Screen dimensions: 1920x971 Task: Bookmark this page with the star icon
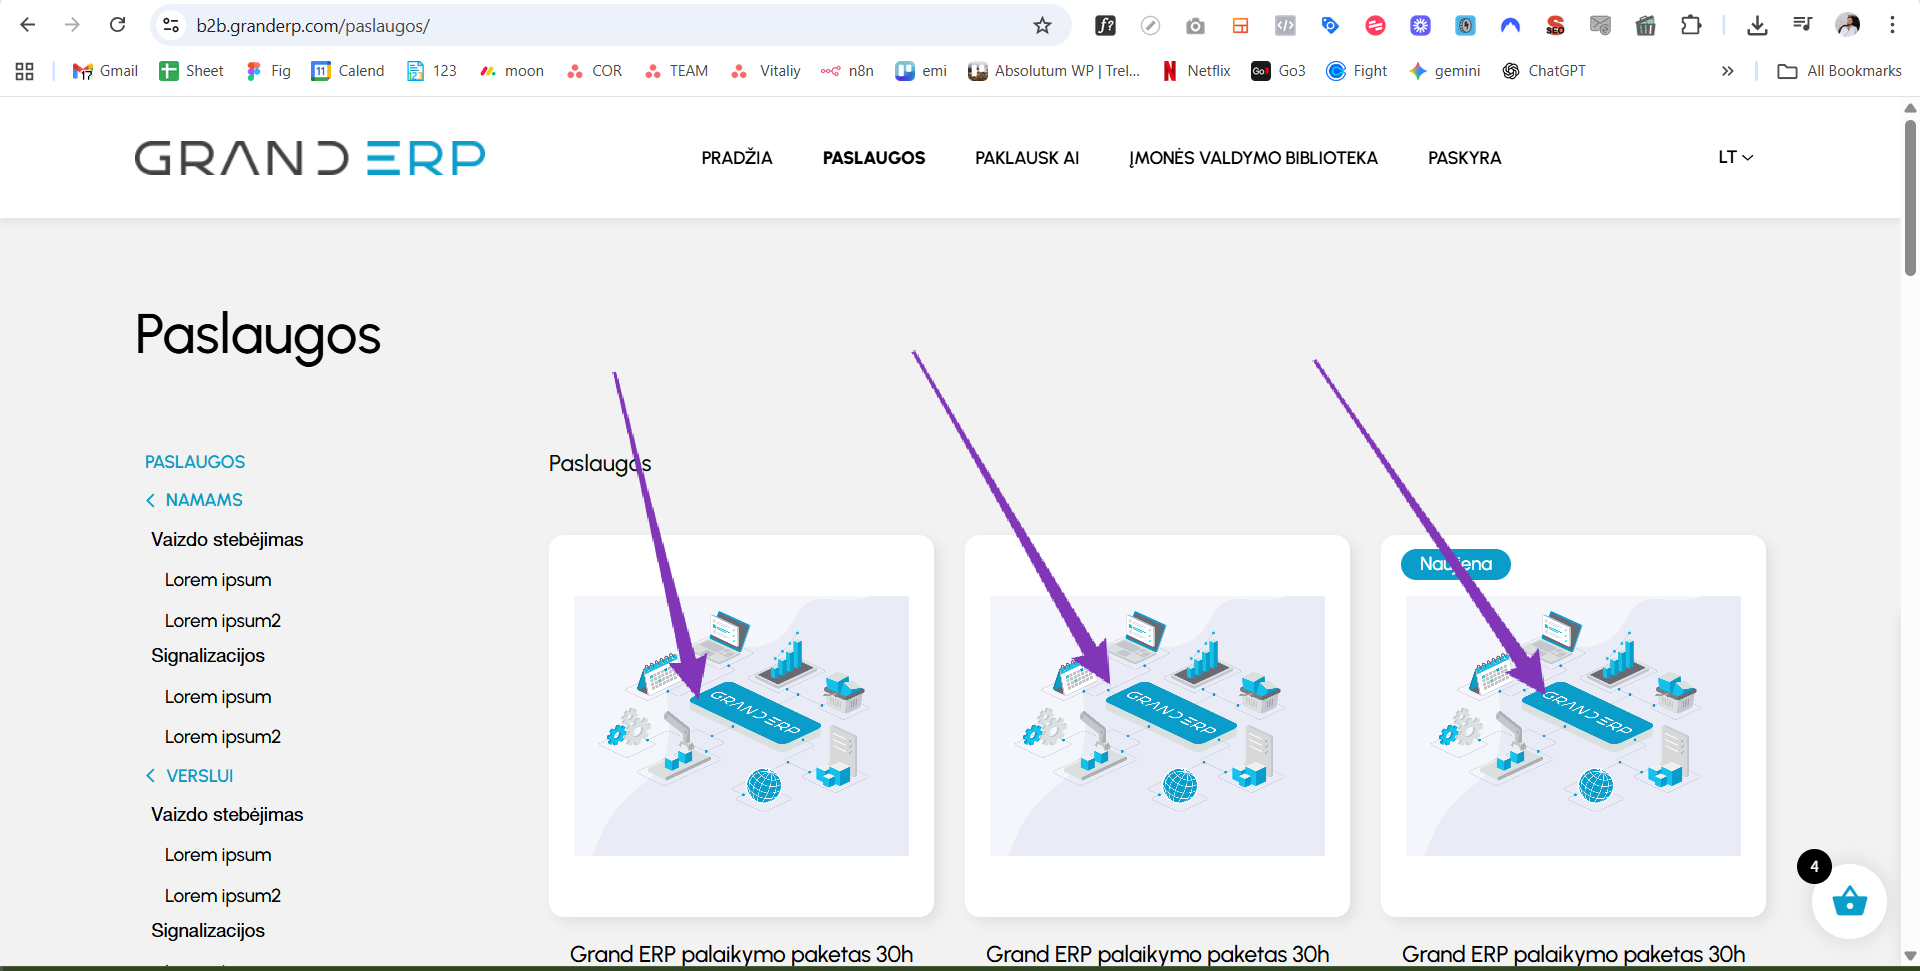pyautogui.click(x=1042, y=26)
